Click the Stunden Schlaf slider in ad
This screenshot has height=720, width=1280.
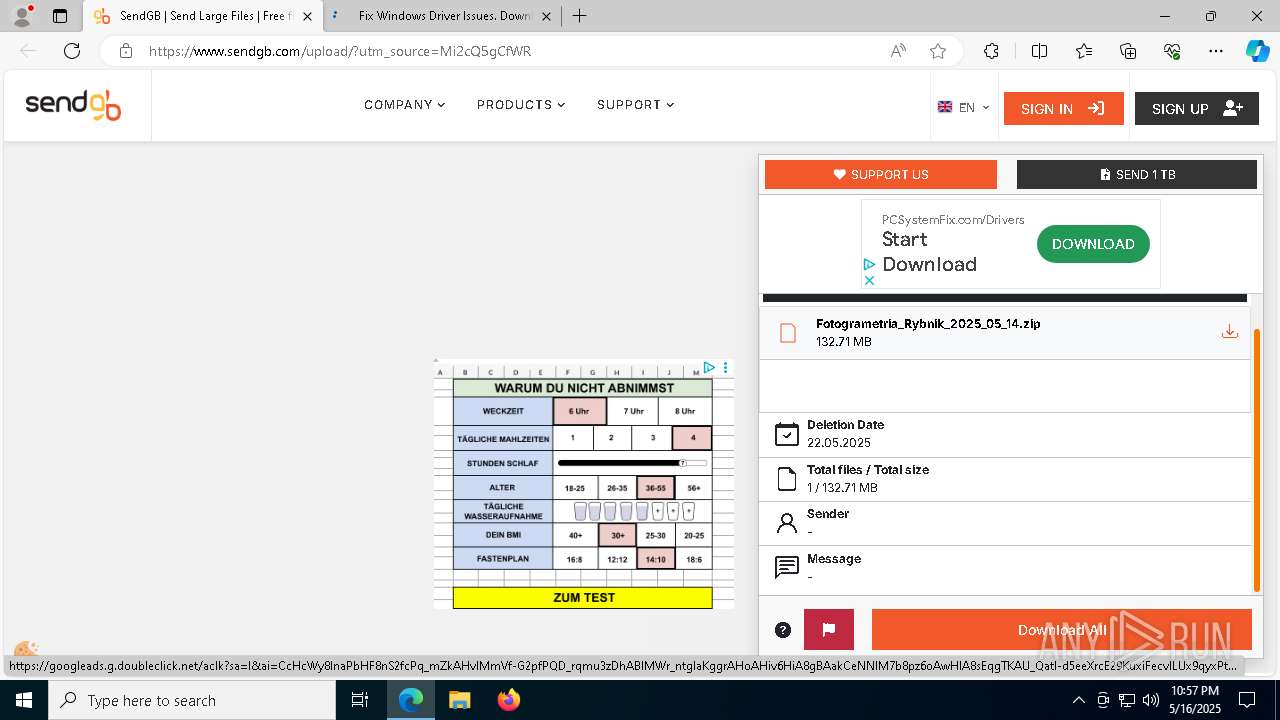coord(632,463)
